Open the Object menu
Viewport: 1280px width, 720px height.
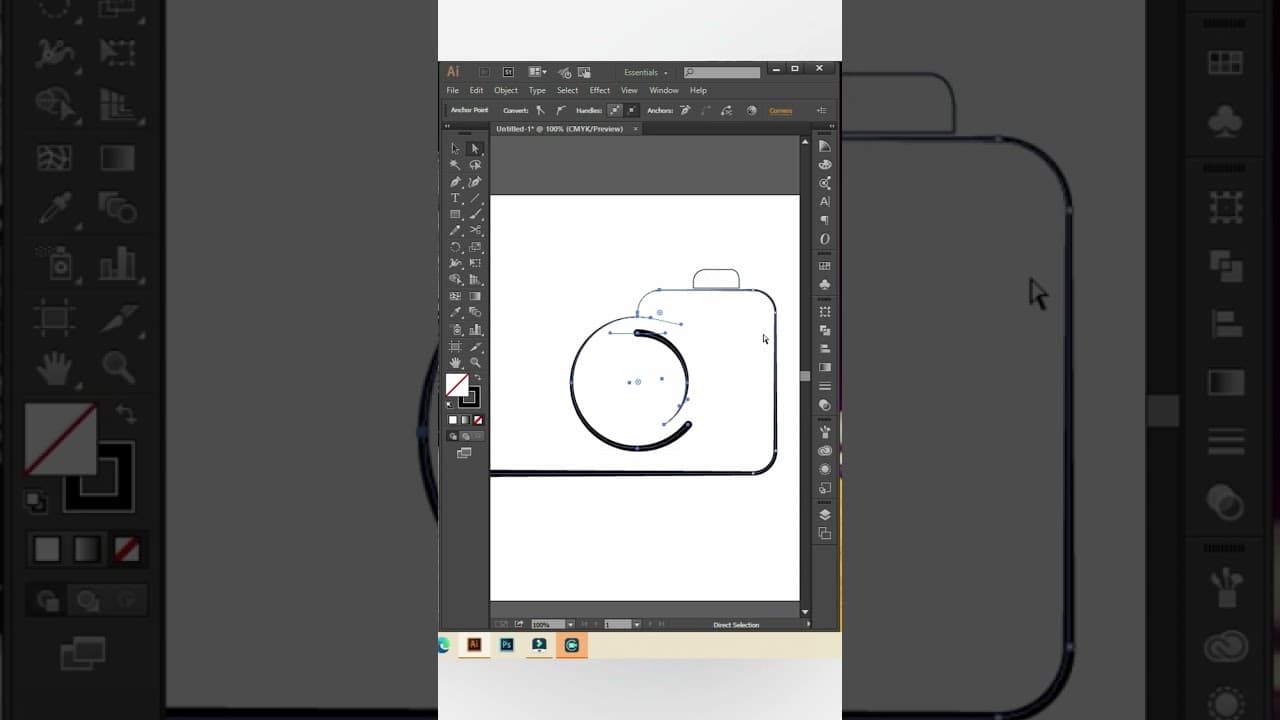[x=506, y=90]
